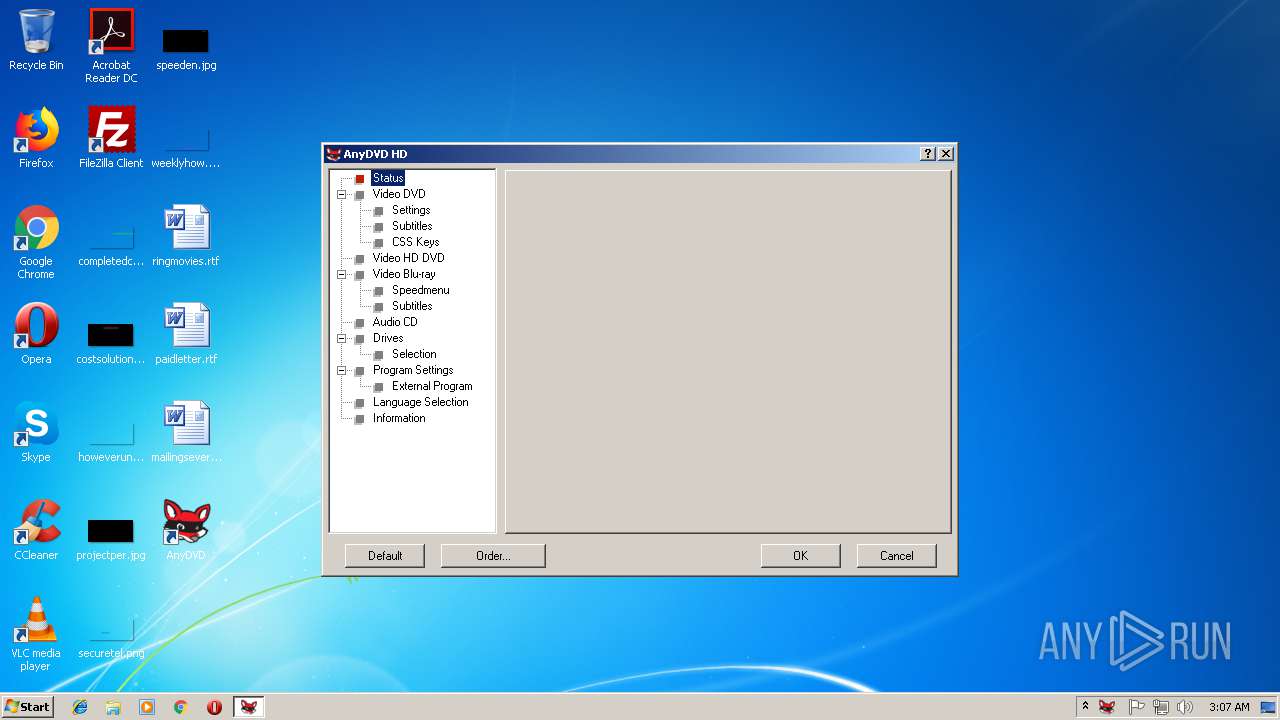Collapse the Program Settings tree node
The height and width of the screenshot is (720, 1280).
coord(342,370)
